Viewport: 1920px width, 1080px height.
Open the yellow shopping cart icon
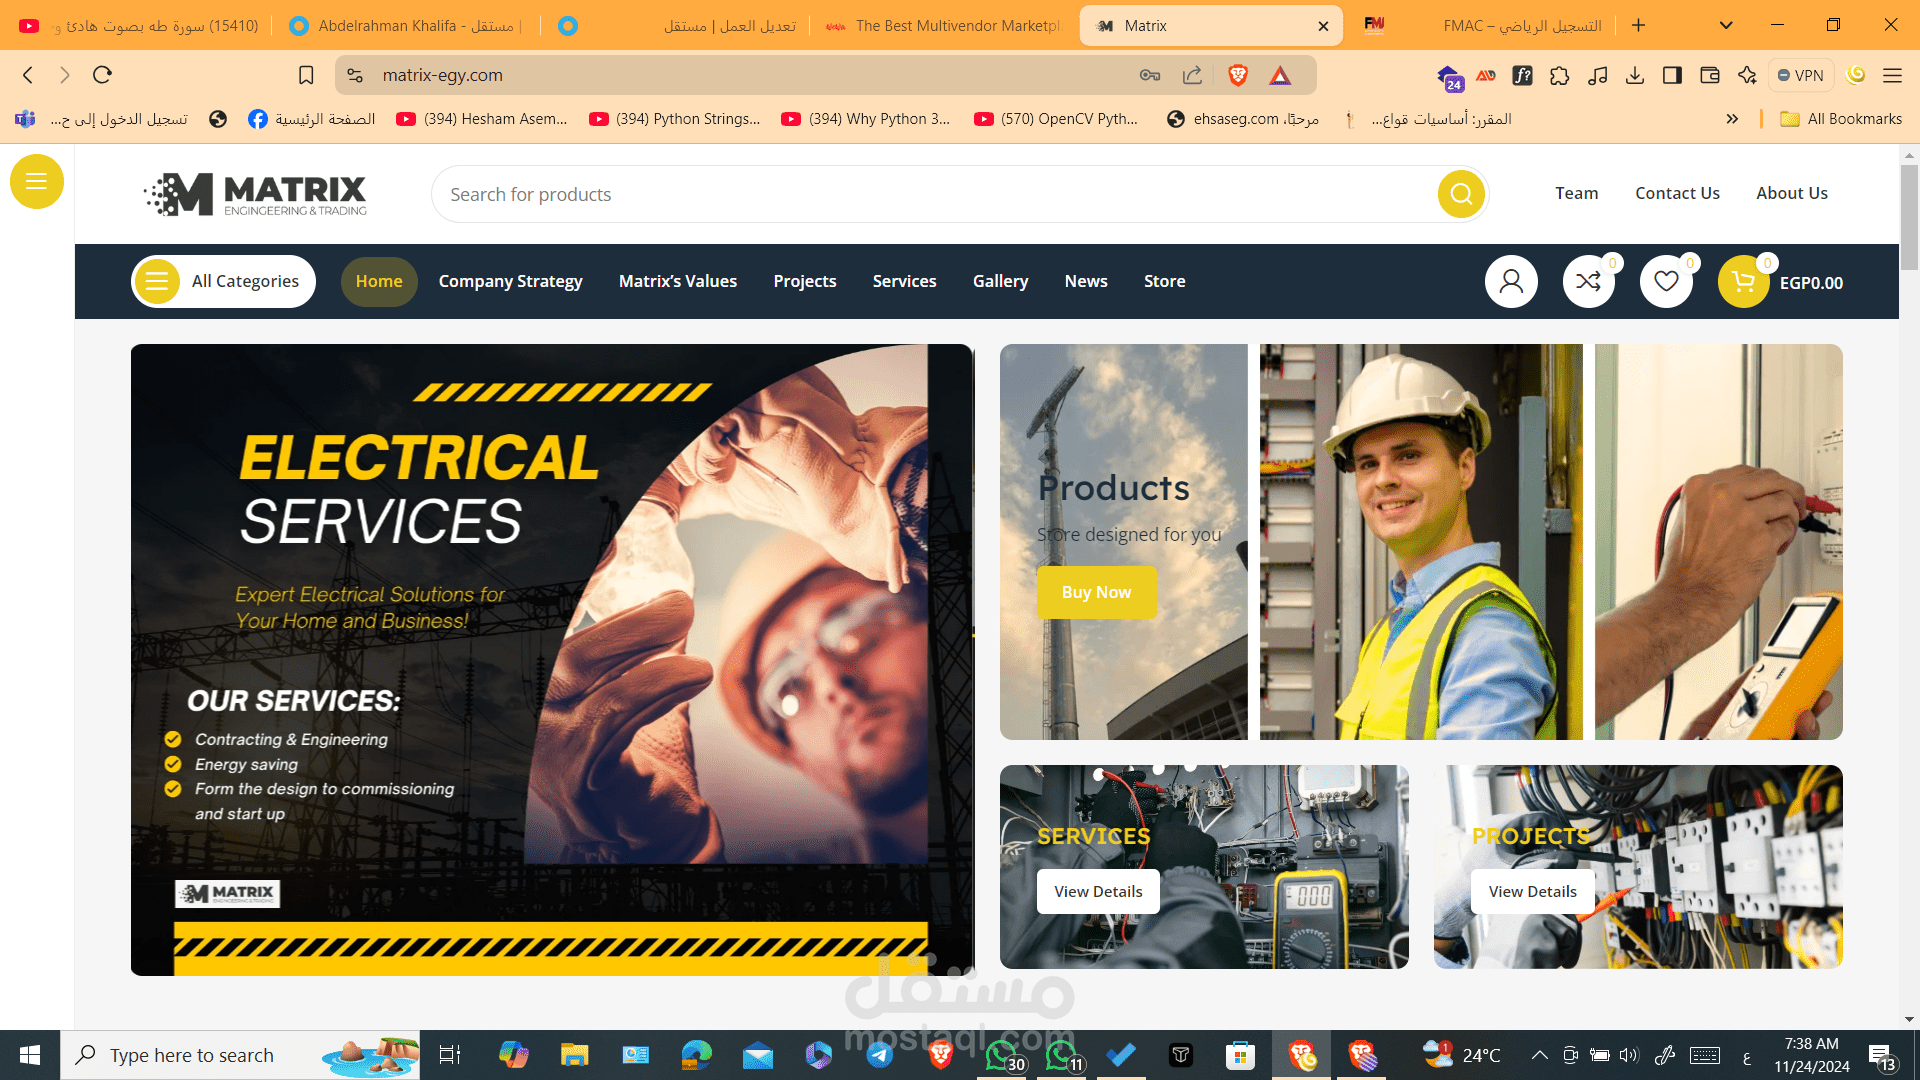(1743, 282)
